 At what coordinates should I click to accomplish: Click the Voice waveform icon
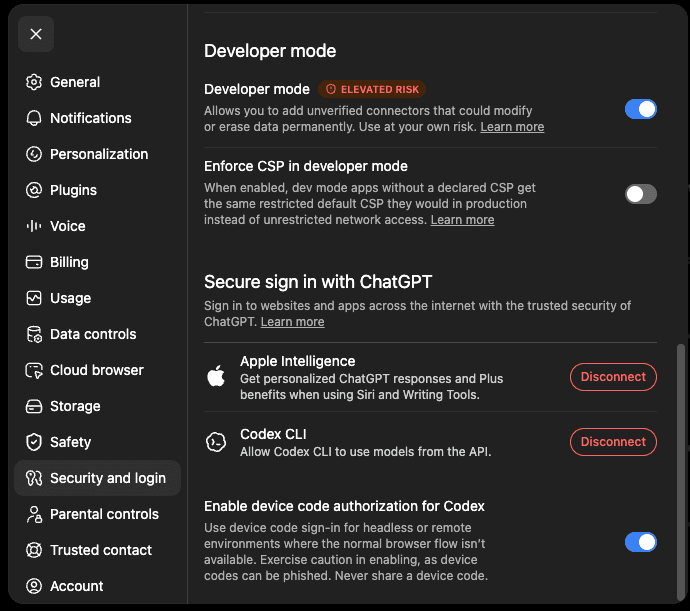[x=34, y=226]
